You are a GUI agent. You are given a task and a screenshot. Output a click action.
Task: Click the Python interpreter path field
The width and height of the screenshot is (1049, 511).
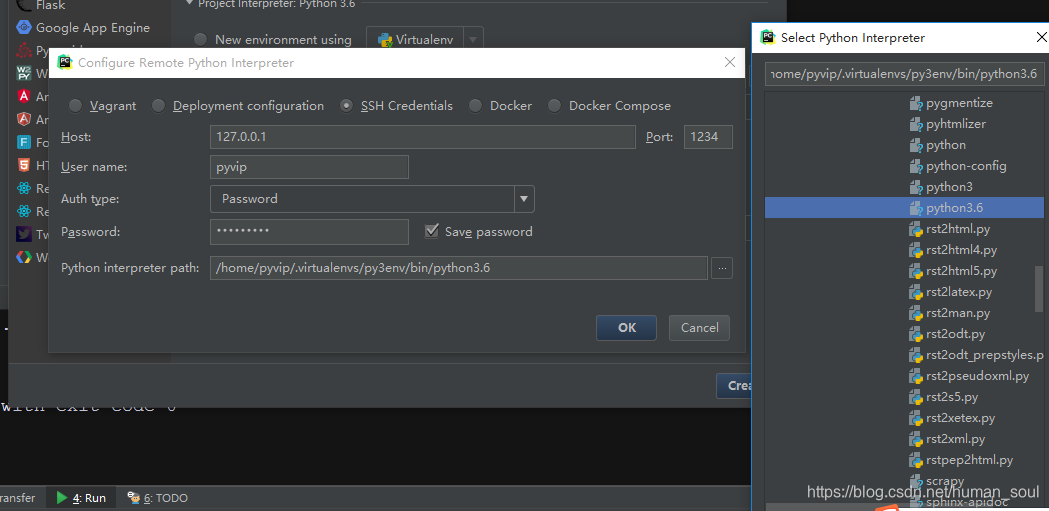(x=459, y=268)
